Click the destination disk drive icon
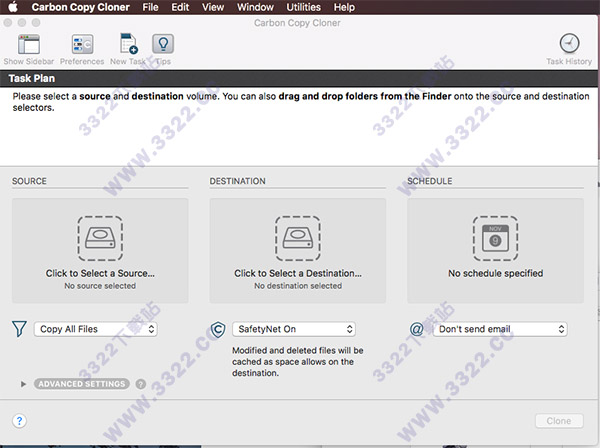 pyautogui.click(x=298, y=238)
